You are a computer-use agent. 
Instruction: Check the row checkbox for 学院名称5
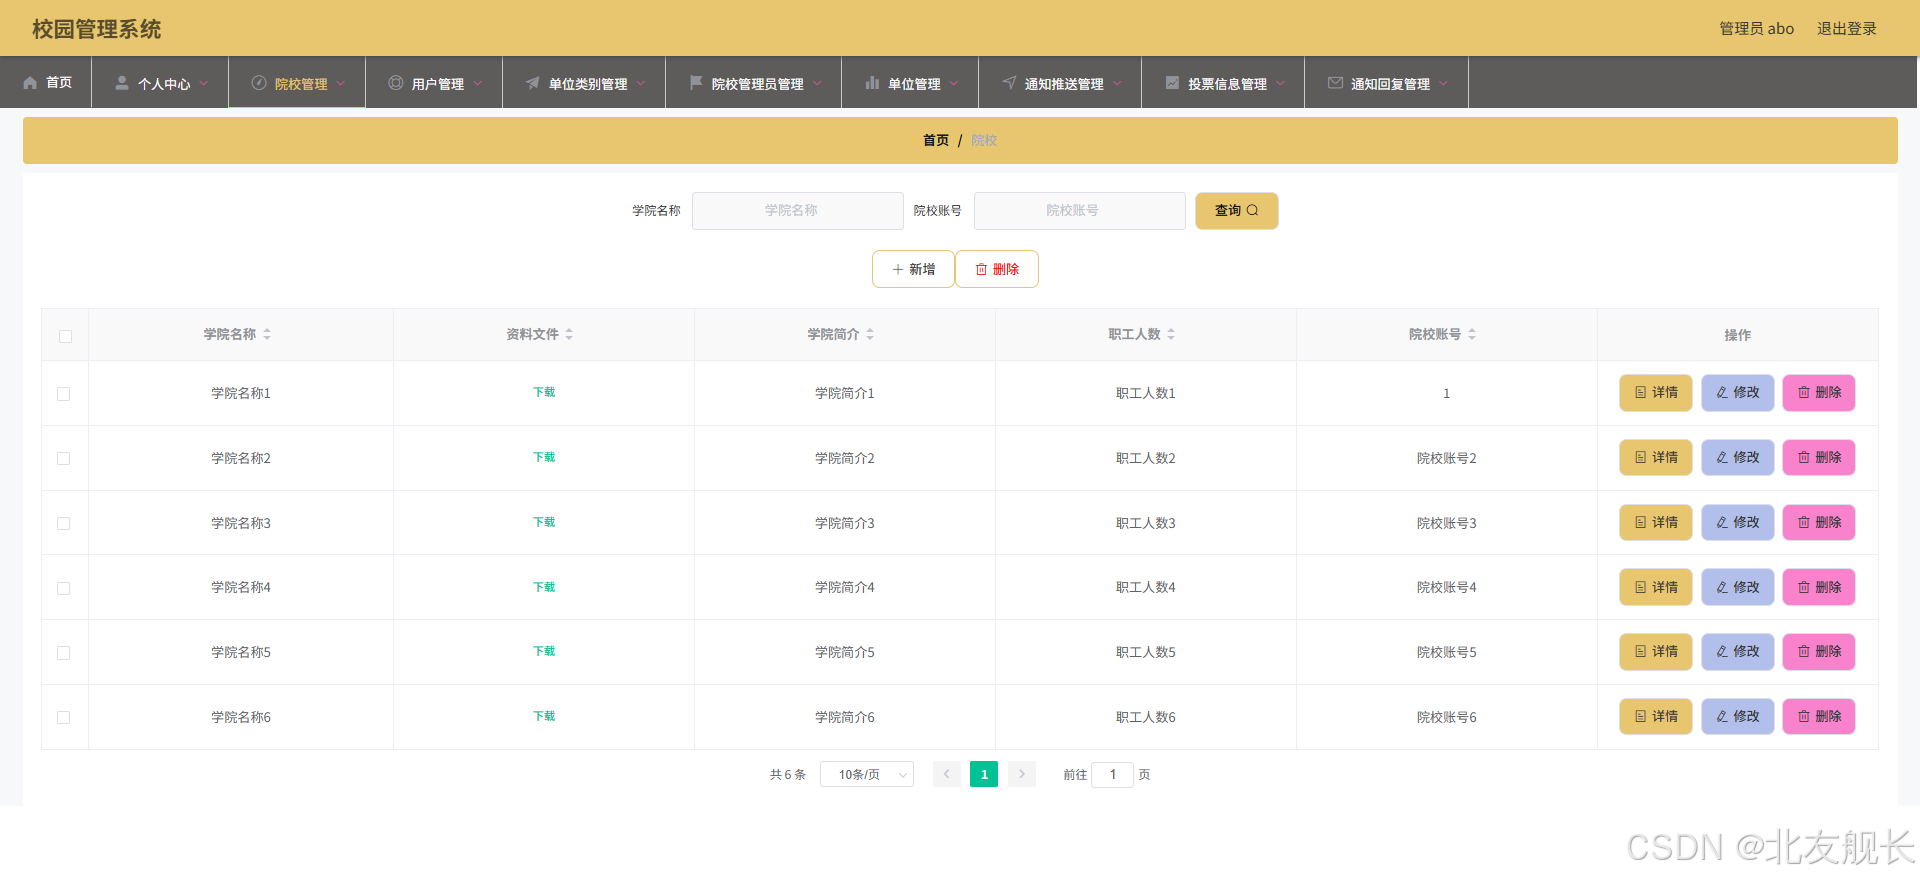coord(64,653)
